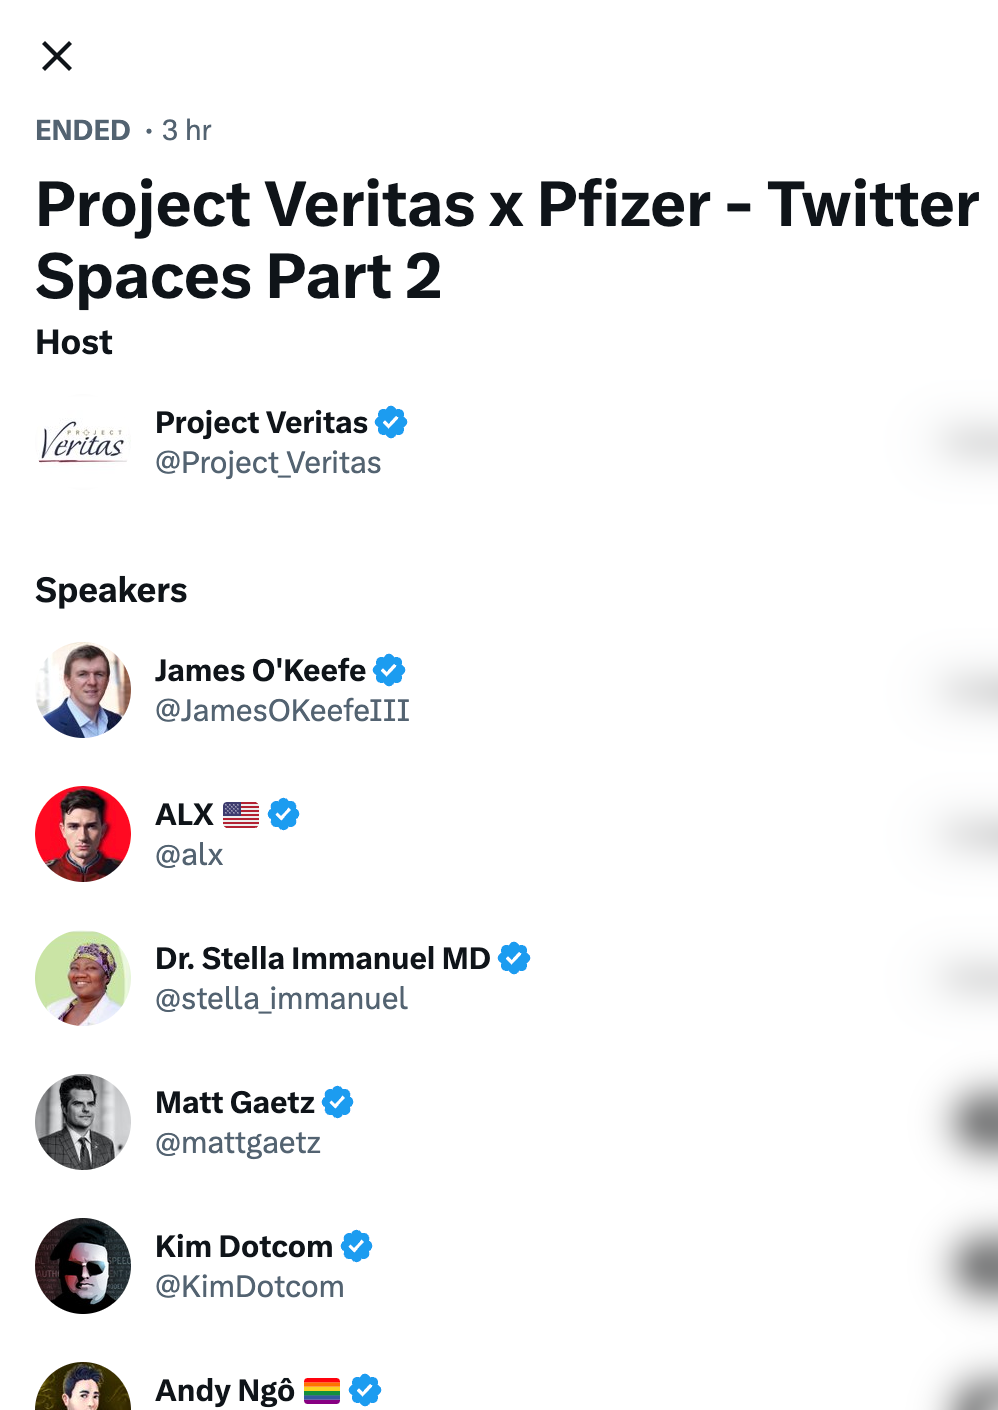998x1410 pixels.
Task: Click James O'Keefe's verified checkmark
Action: click(x=389, y=670)
